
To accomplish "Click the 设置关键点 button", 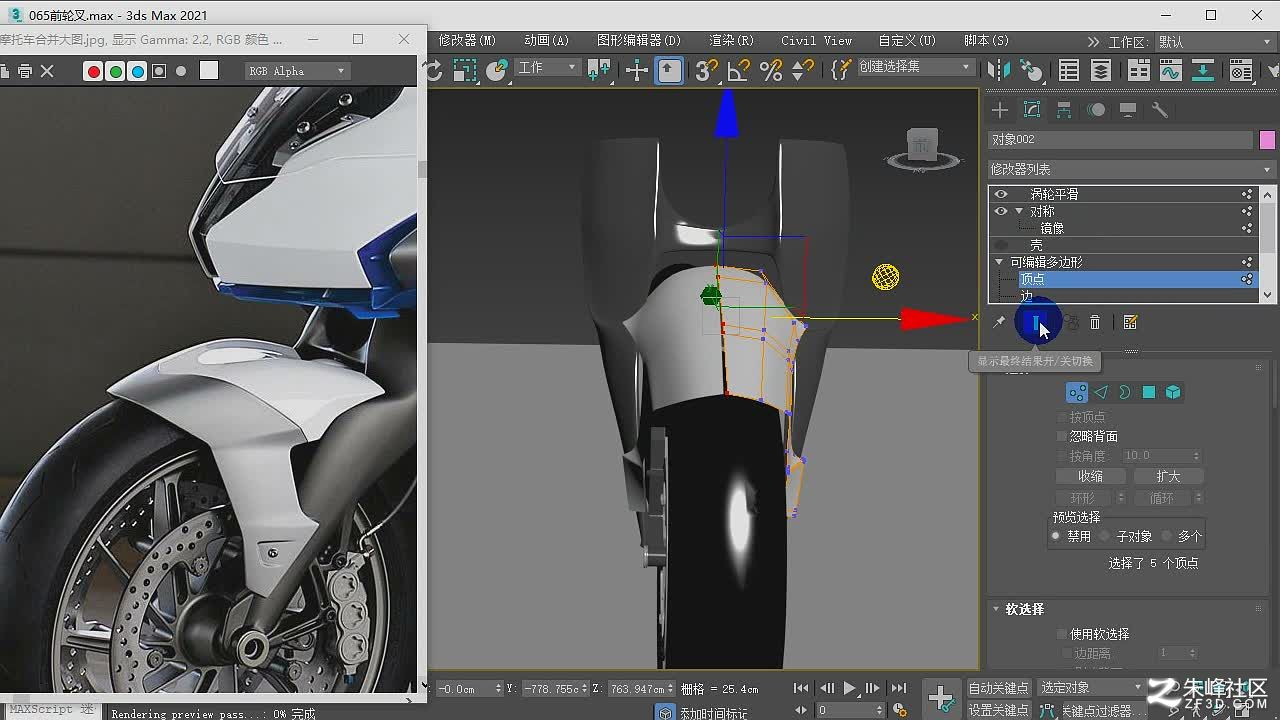I will [x=998, y=710].
